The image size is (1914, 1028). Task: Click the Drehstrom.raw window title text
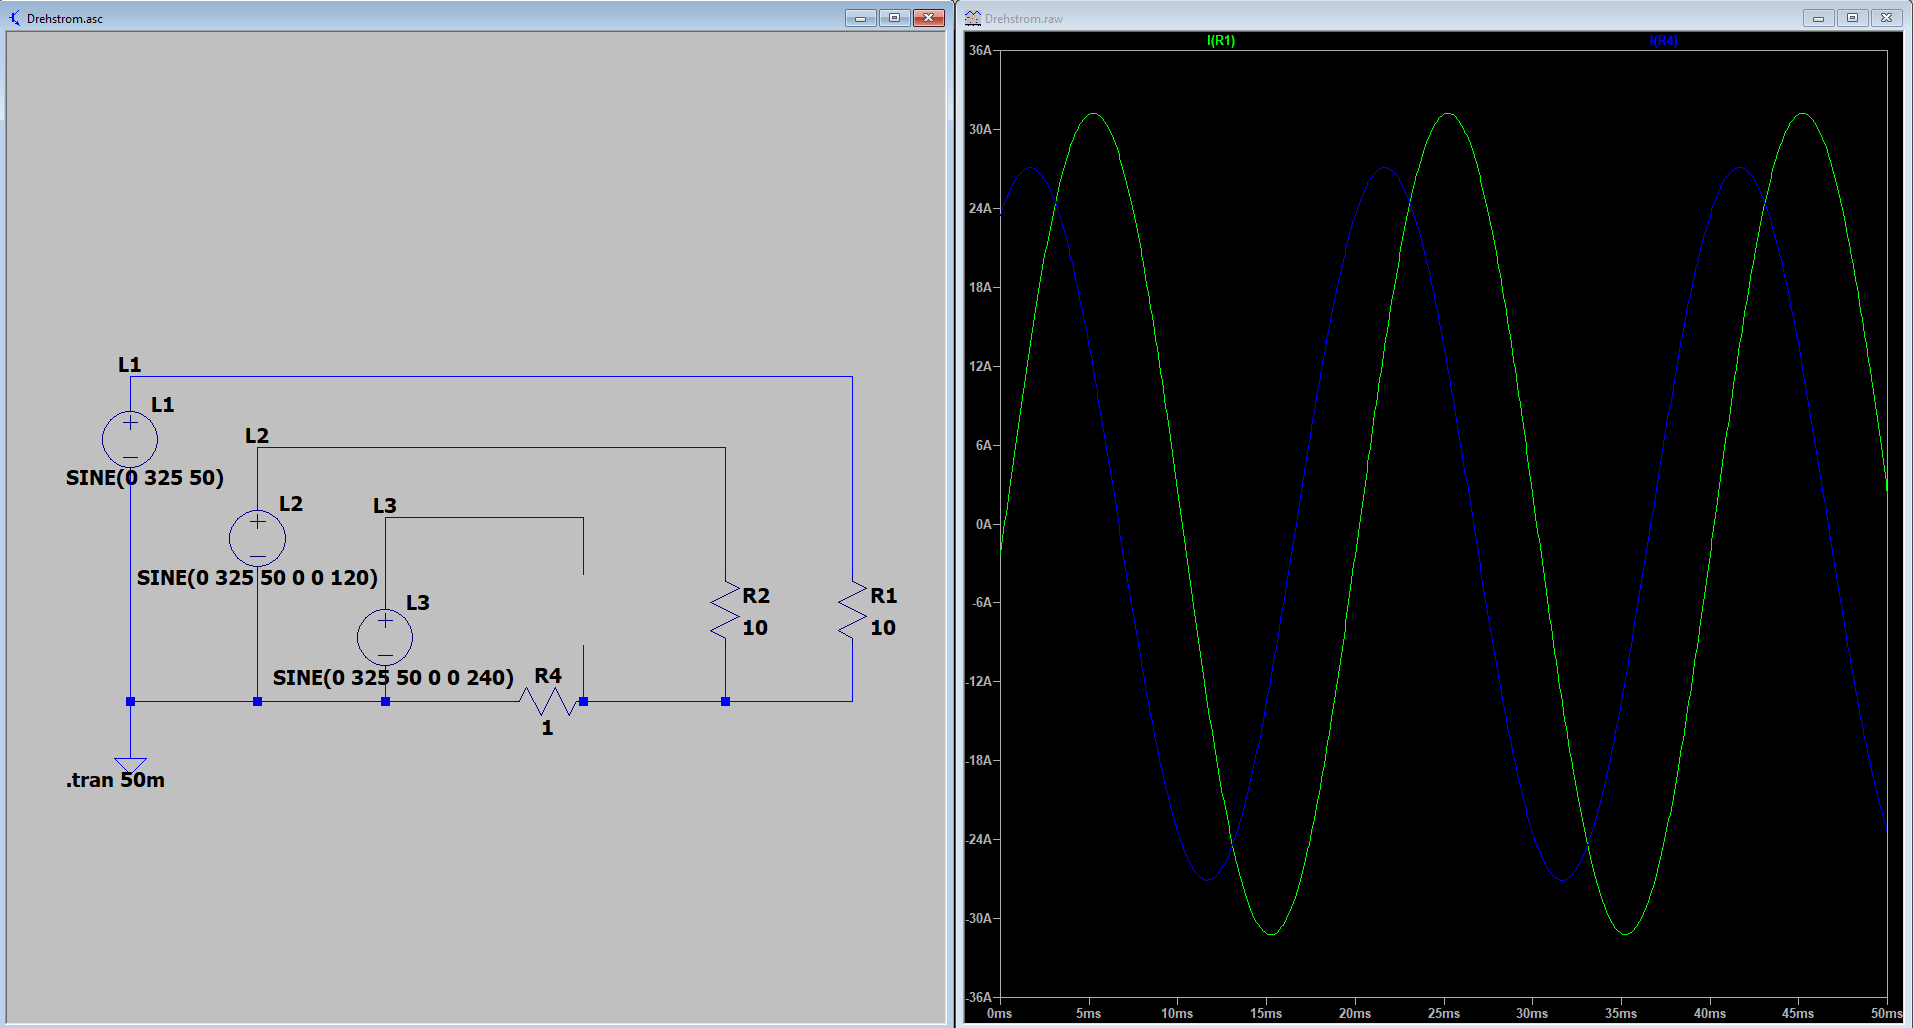point(1024,19)
